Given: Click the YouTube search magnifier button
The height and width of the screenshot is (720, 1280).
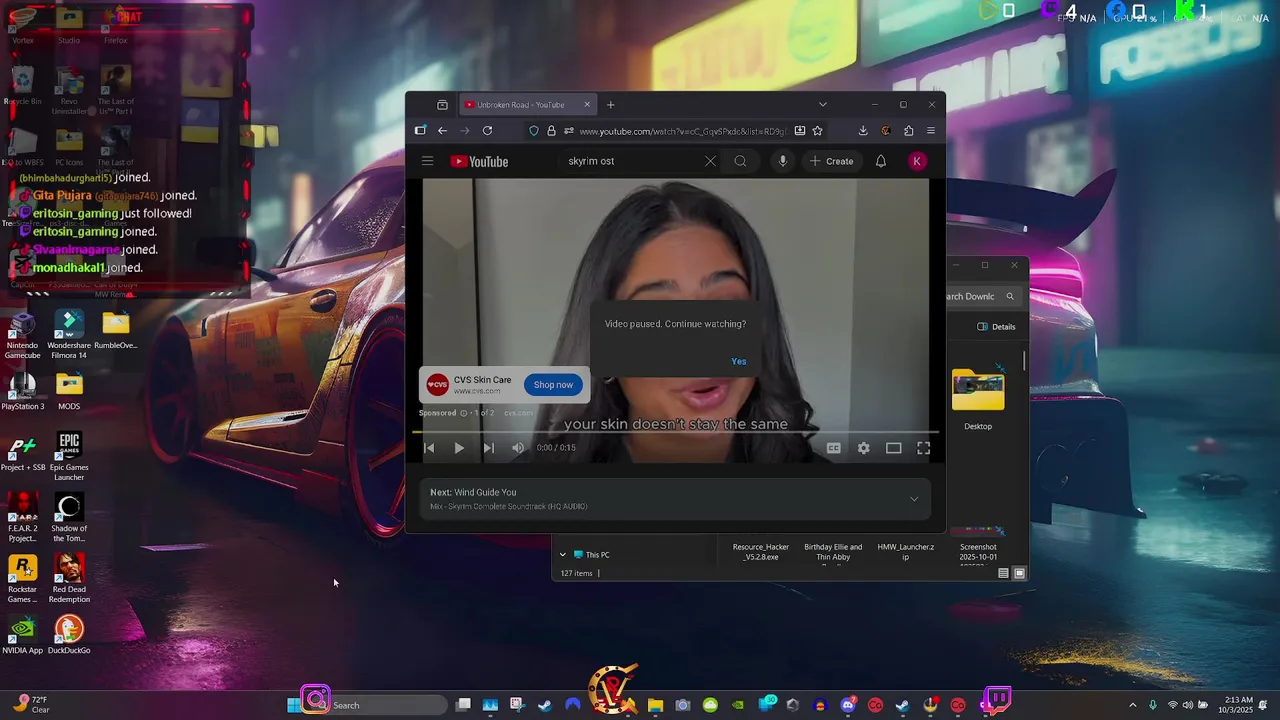Looking at the screenshot, I should point(740,161).
